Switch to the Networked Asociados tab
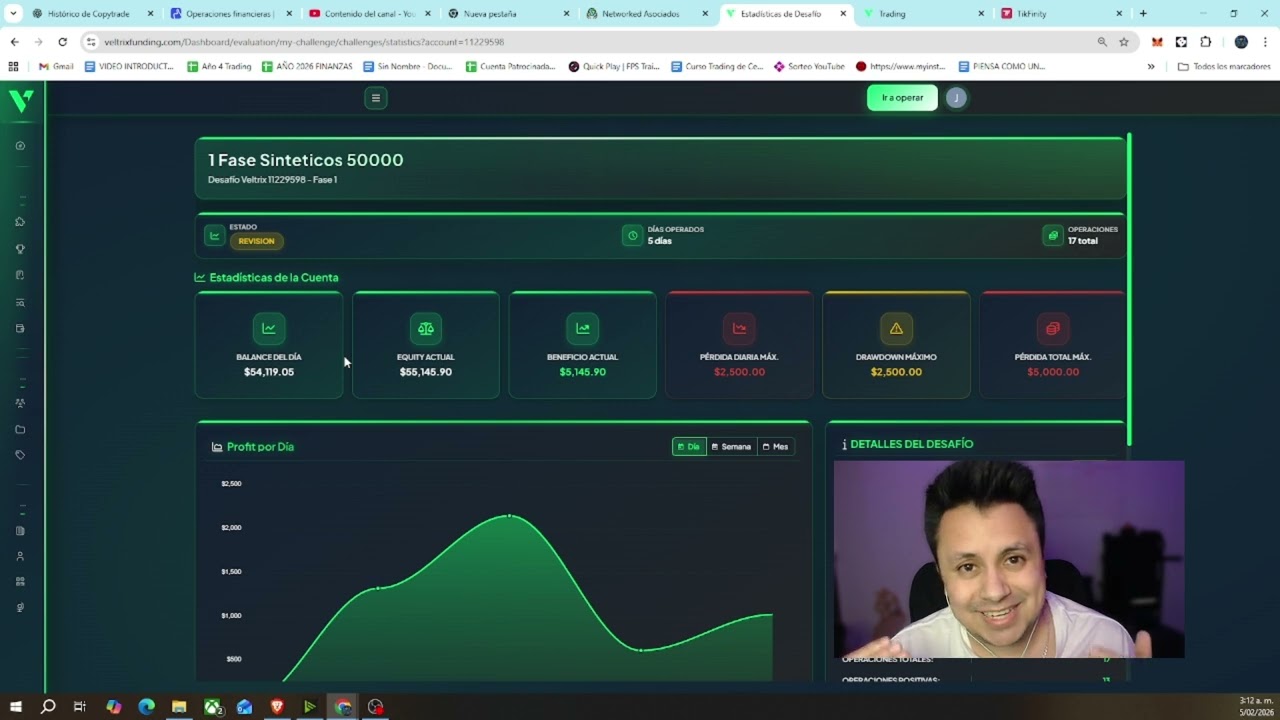Screen dimensions: 1280x720 [646, 14]
